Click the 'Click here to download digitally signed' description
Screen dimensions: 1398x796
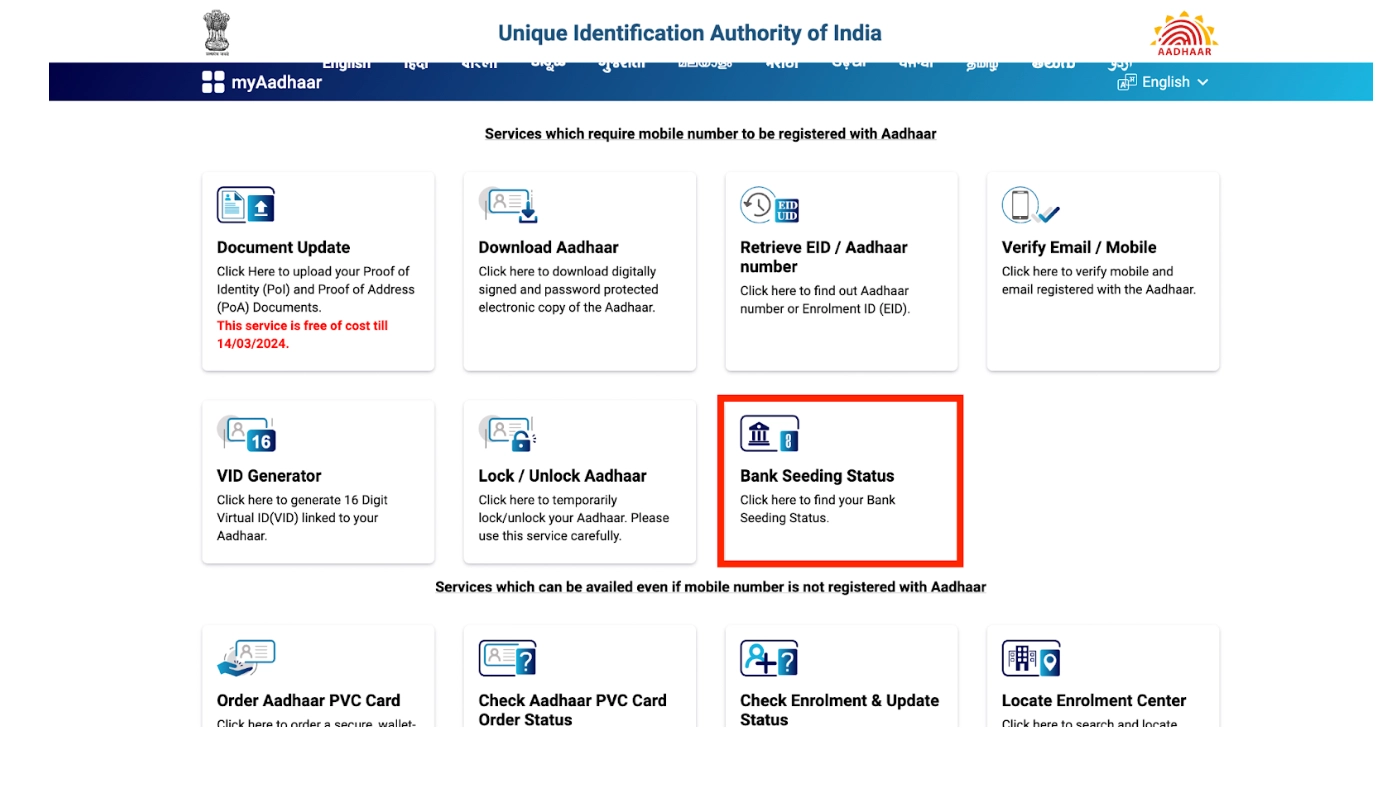coord(568,290)
